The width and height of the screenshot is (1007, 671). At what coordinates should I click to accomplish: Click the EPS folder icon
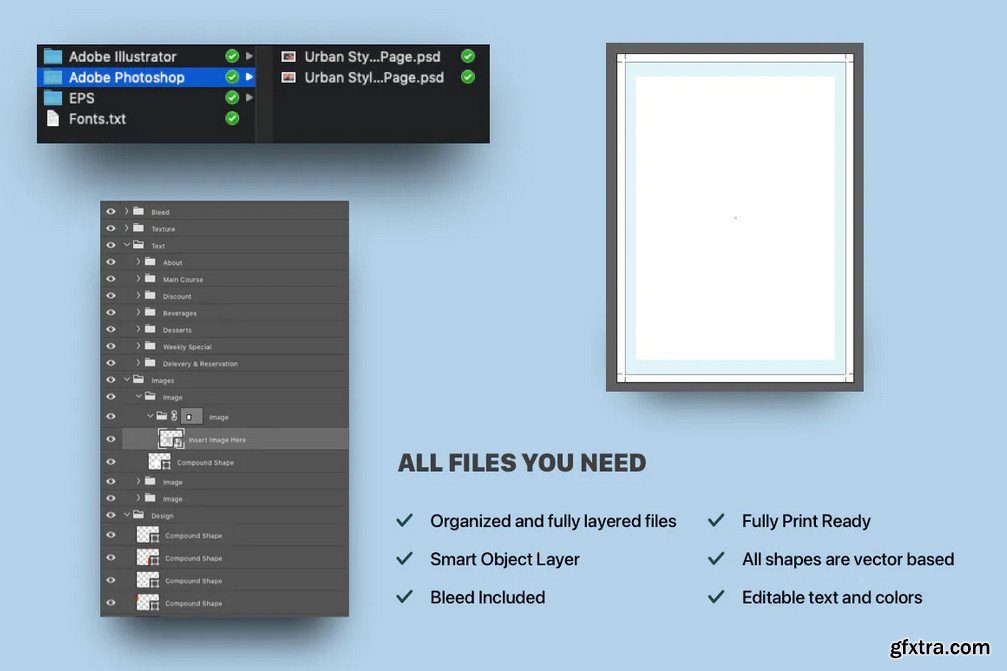(x=52, y=98)
